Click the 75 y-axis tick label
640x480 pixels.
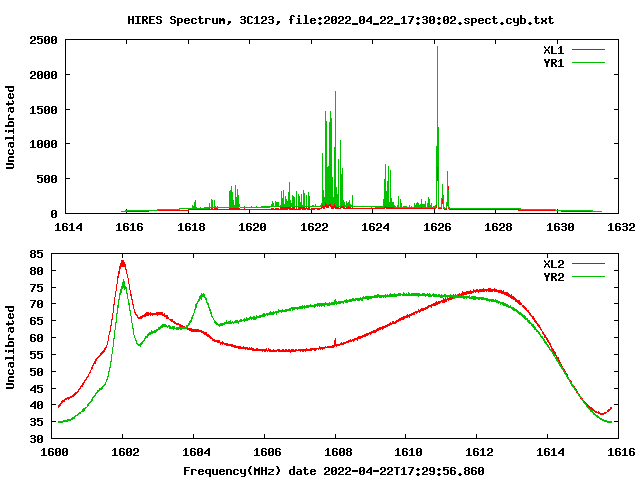(x=36, y=288)
